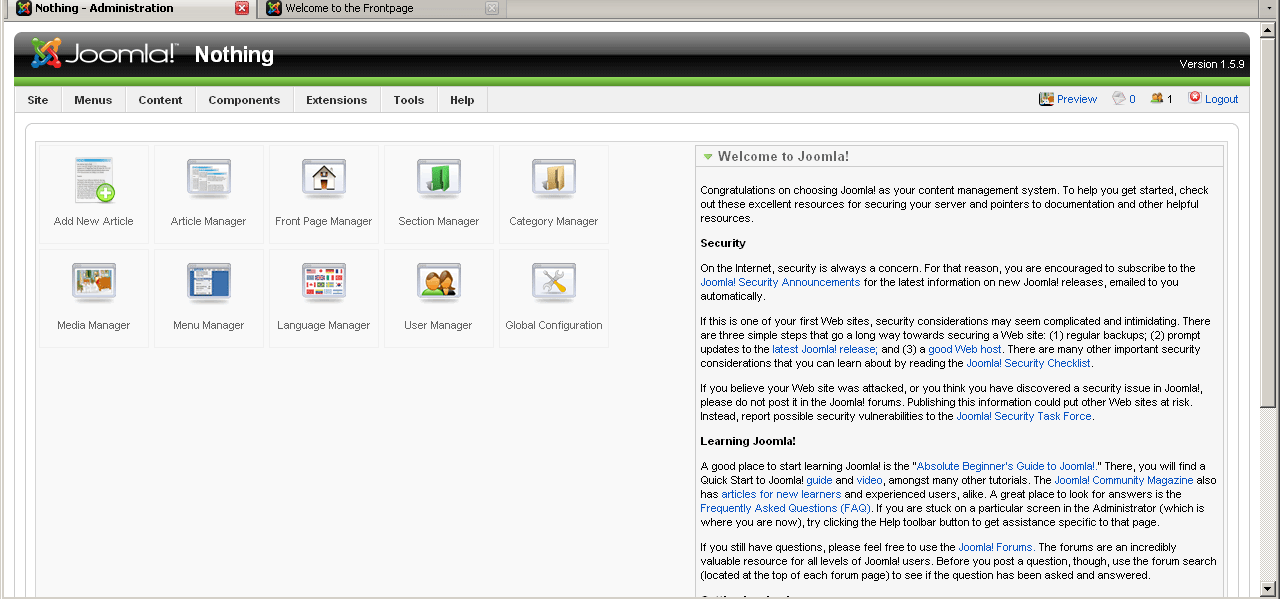Click the Logout link

click(x=1221, y=99)
